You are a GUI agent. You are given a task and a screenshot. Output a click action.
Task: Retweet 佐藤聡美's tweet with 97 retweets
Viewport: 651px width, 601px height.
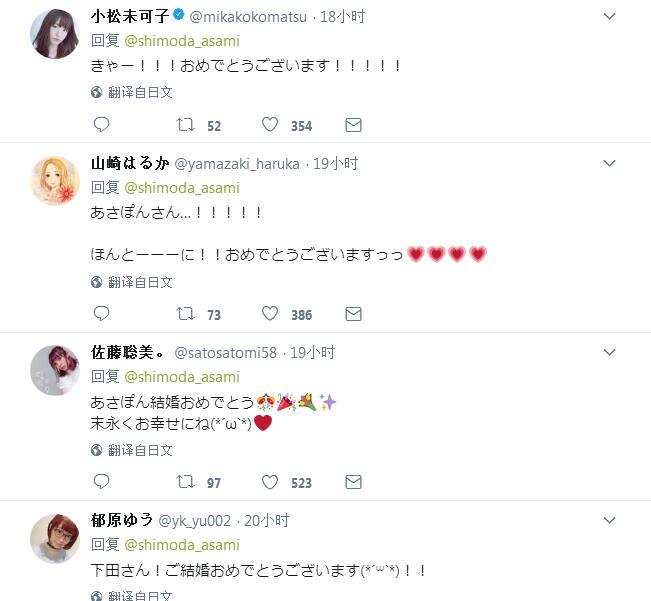tap(185, 481)
